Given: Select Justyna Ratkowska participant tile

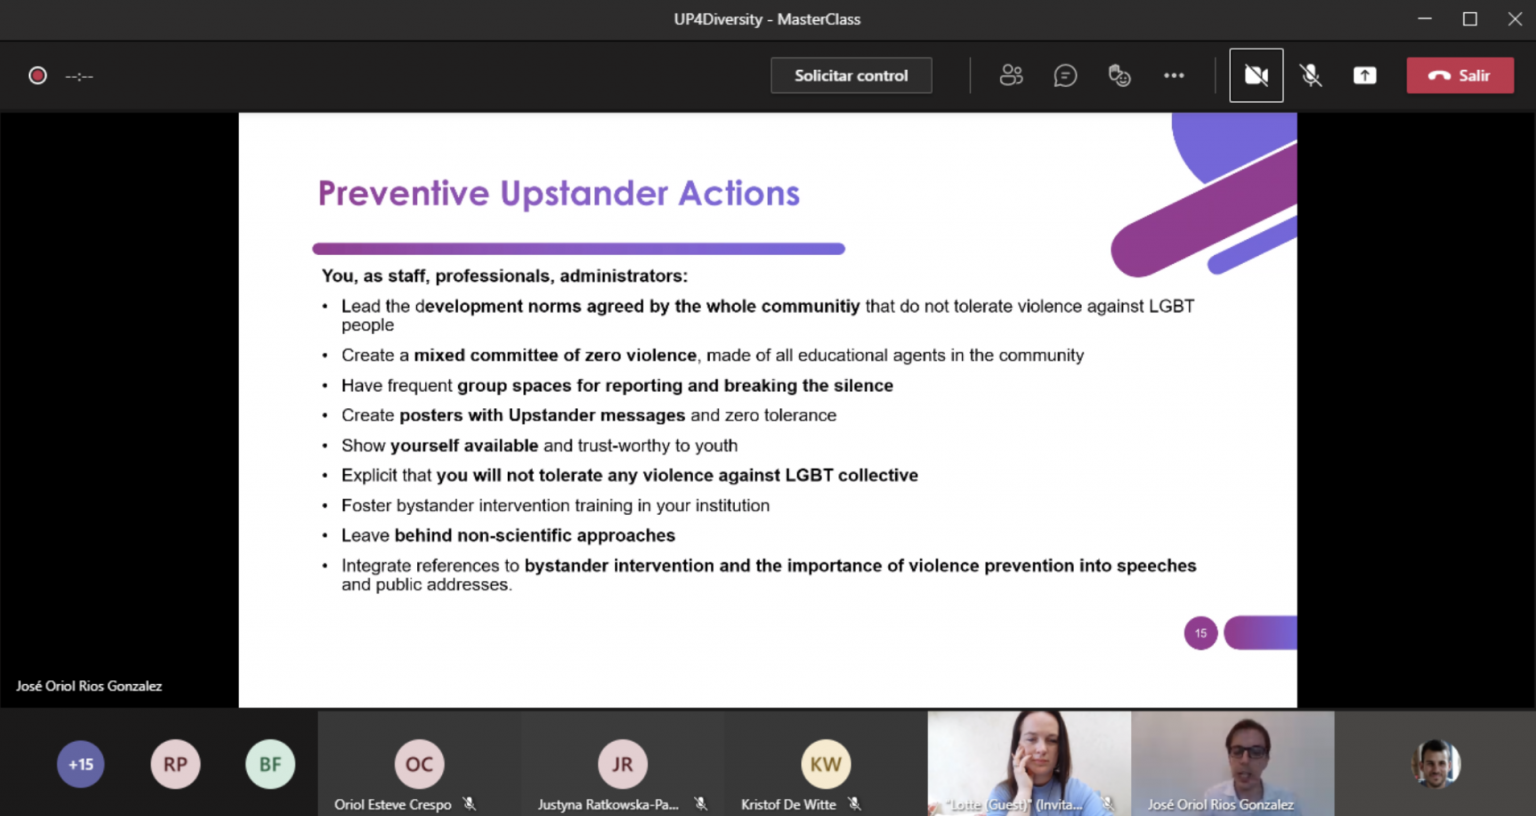Looking at the screenshot, I should pyautogui.click(x=622, y=764).
